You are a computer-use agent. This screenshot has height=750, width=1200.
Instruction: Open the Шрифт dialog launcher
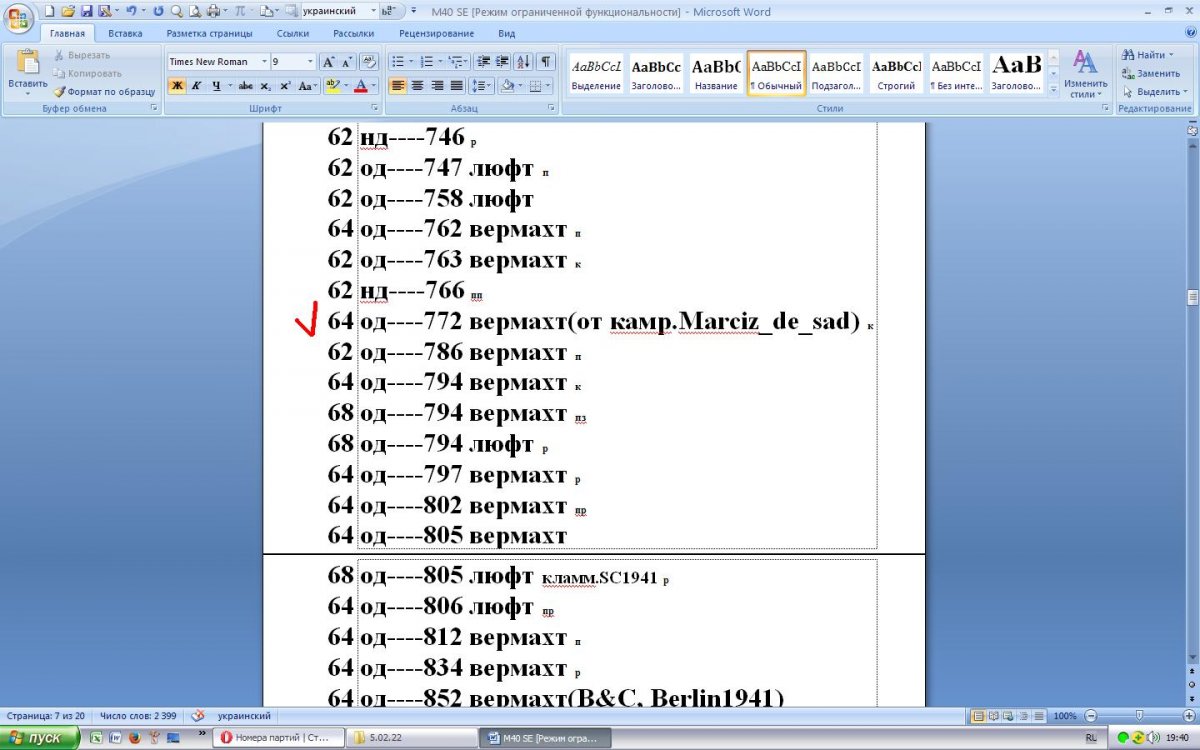click(x=375, y=107)
